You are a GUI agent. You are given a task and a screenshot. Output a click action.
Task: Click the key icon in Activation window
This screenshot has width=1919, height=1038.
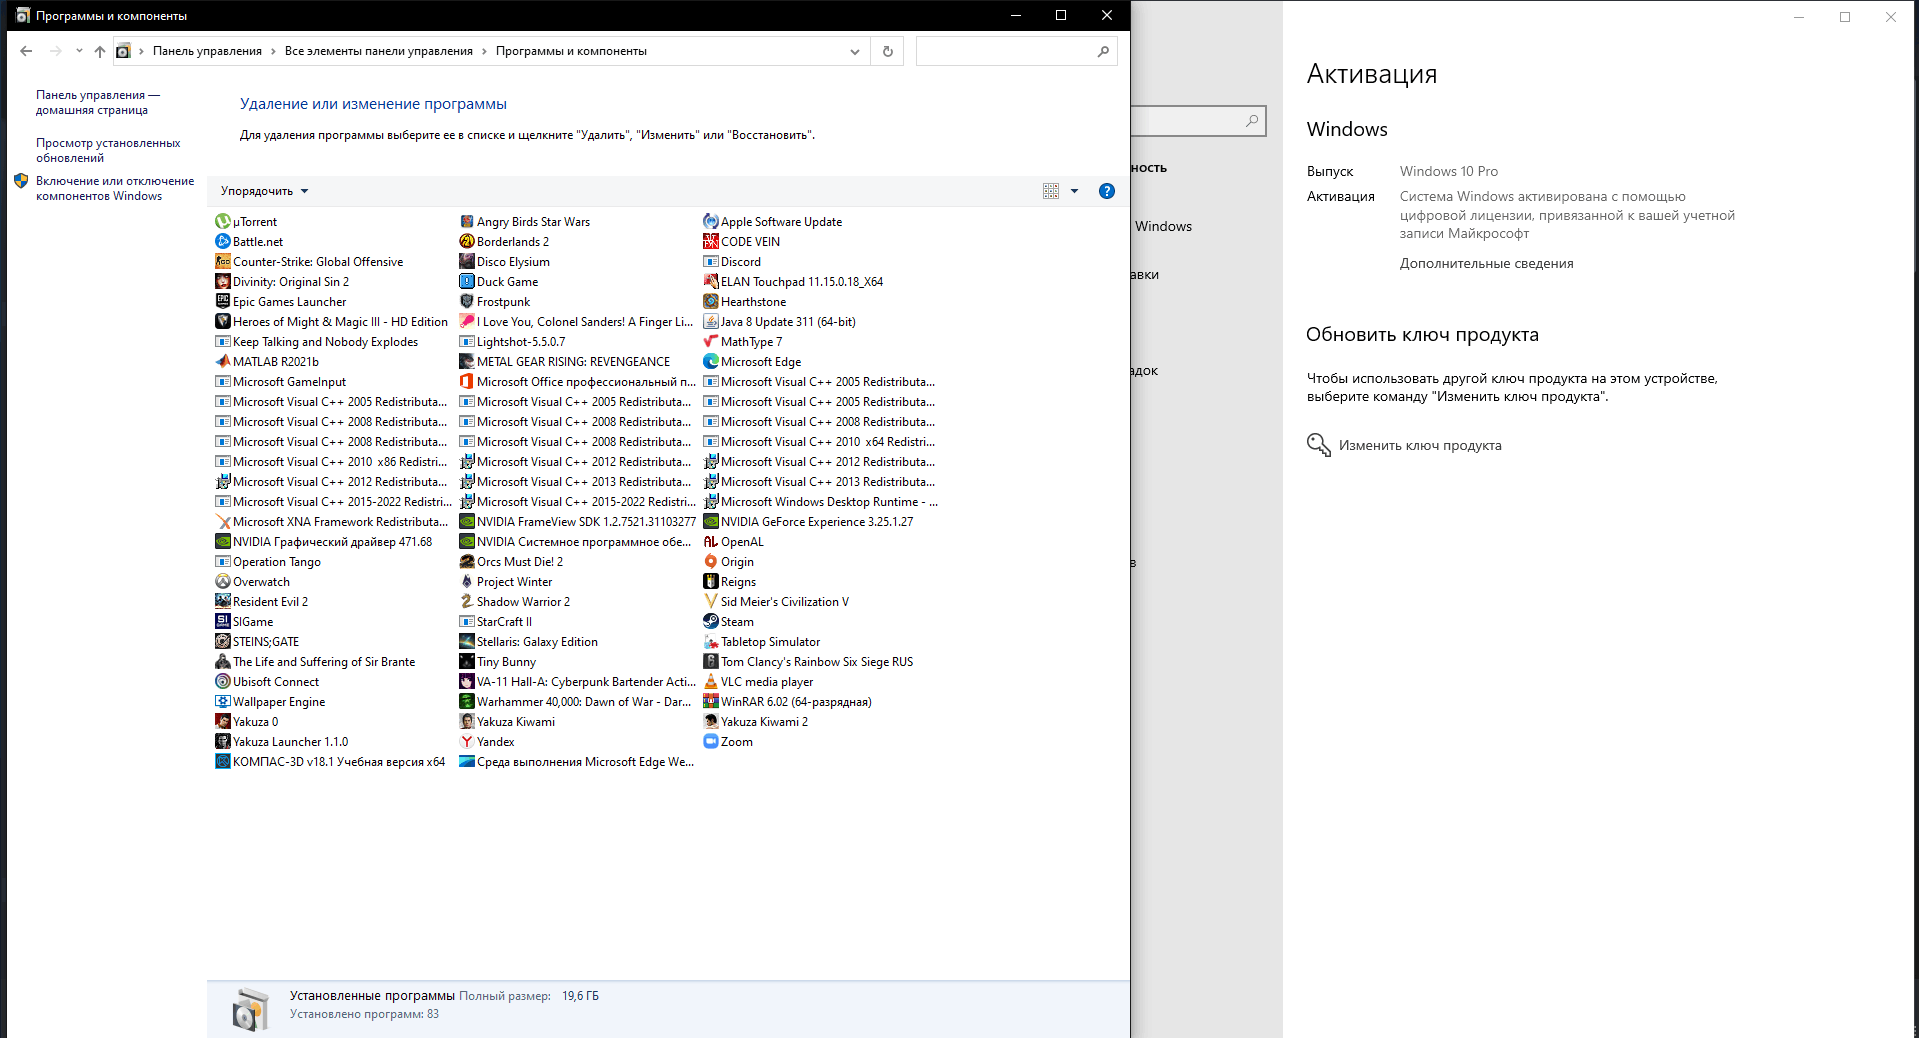[1319, 445]
